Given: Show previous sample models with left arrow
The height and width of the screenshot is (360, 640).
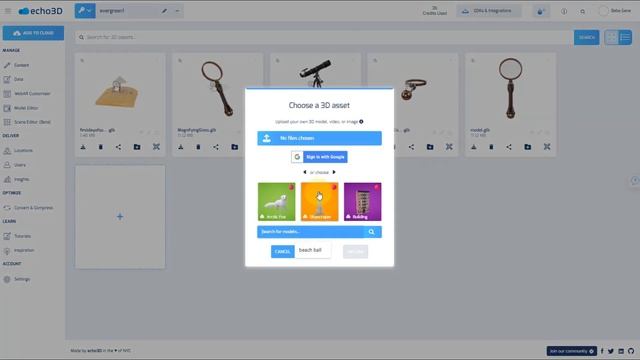Looking at the screenshot, I should (x=305, y=172).
